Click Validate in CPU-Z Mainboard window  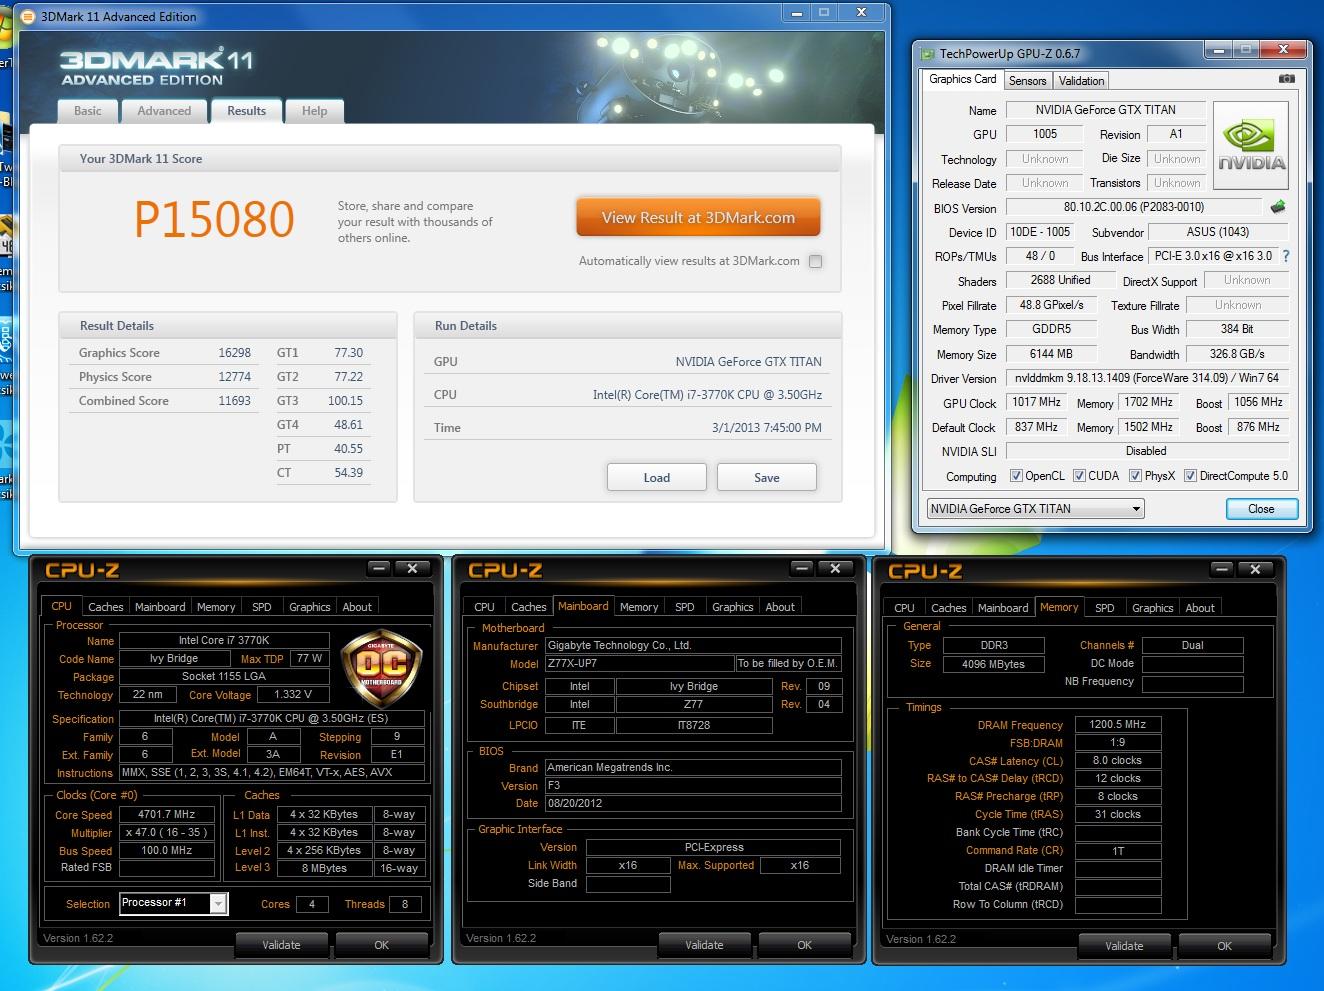tap(705, 944)
